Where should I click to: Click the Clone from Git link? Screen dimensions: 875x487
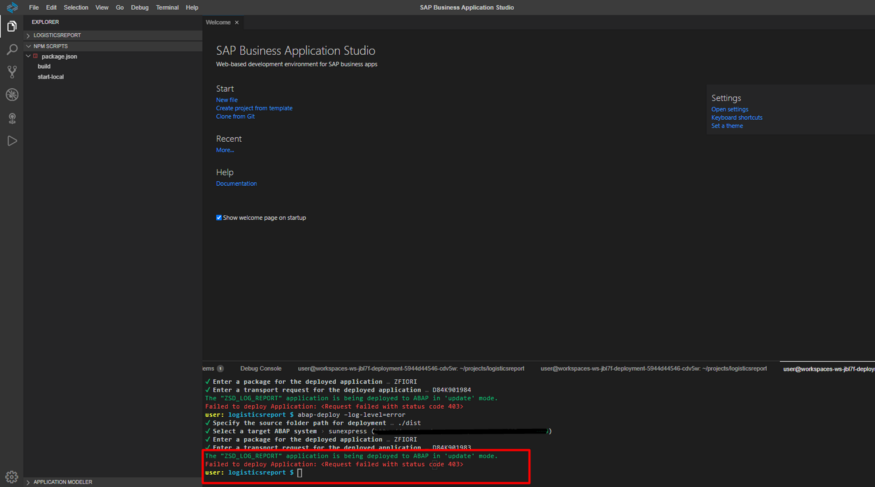[x=235, y=117]
